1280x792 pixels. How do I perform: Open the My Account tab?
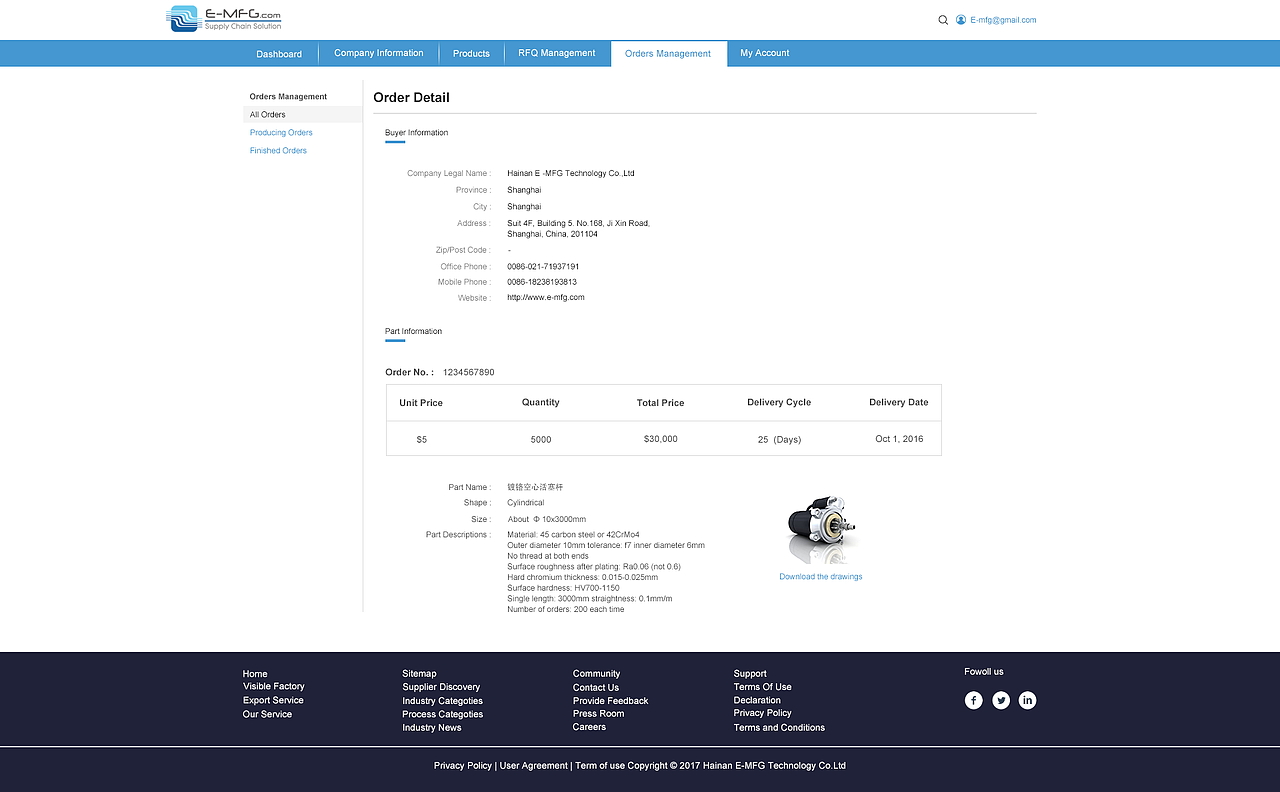pos(765,54)
